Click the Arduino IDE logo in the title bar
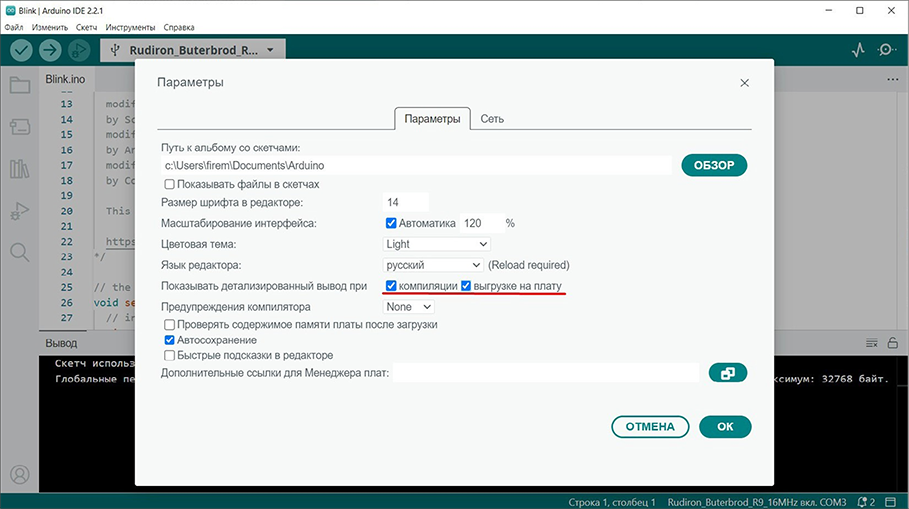The height and width of the screenshot is (509, 909). pos(10,10)
